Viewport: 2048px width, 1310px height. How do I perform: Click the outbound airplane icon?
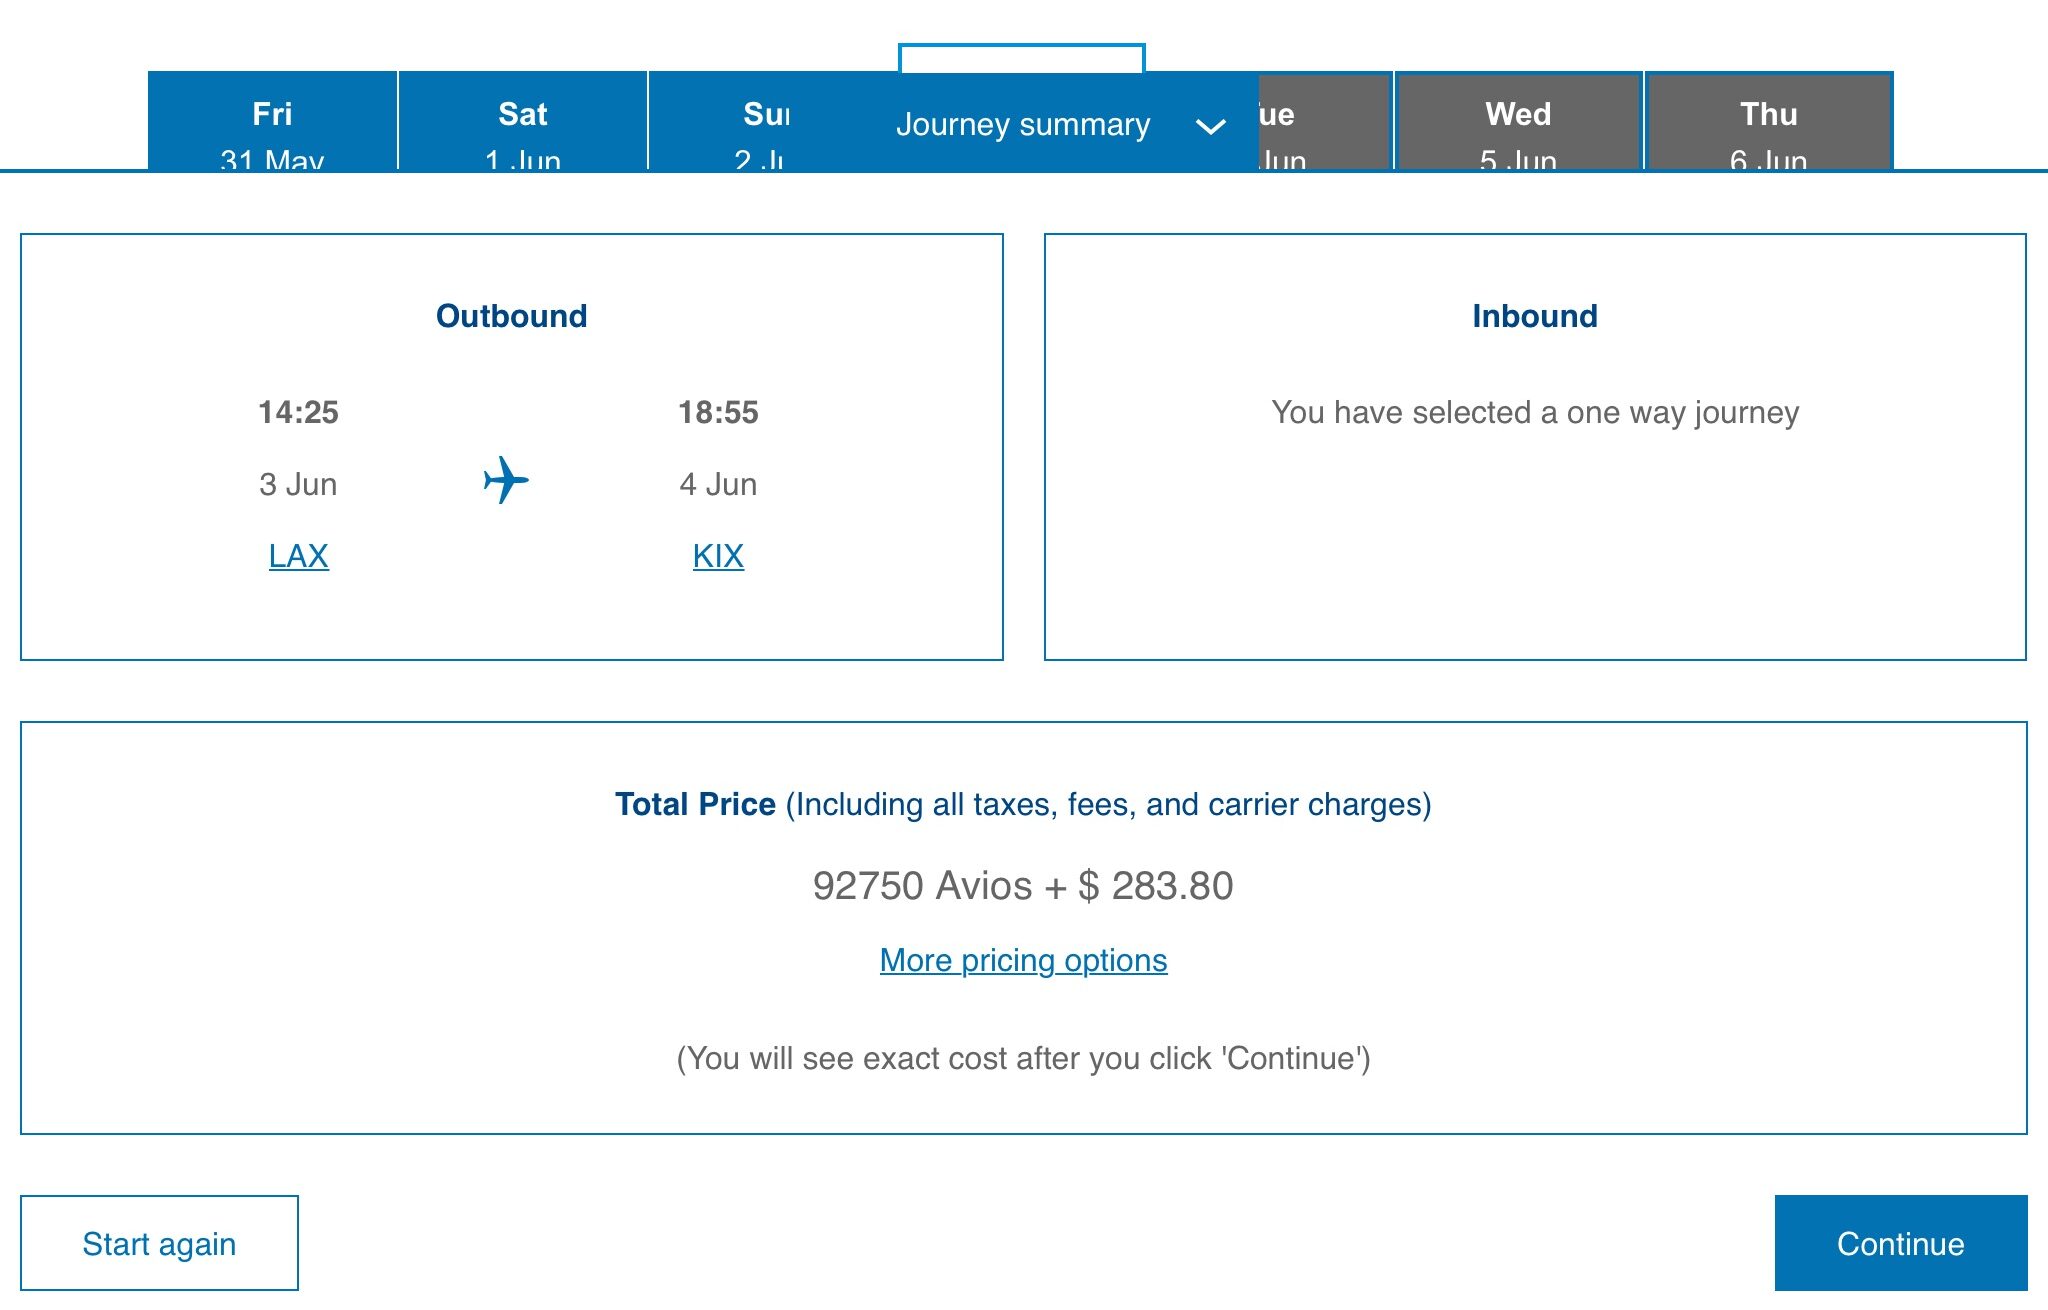[x=506, y=481]
